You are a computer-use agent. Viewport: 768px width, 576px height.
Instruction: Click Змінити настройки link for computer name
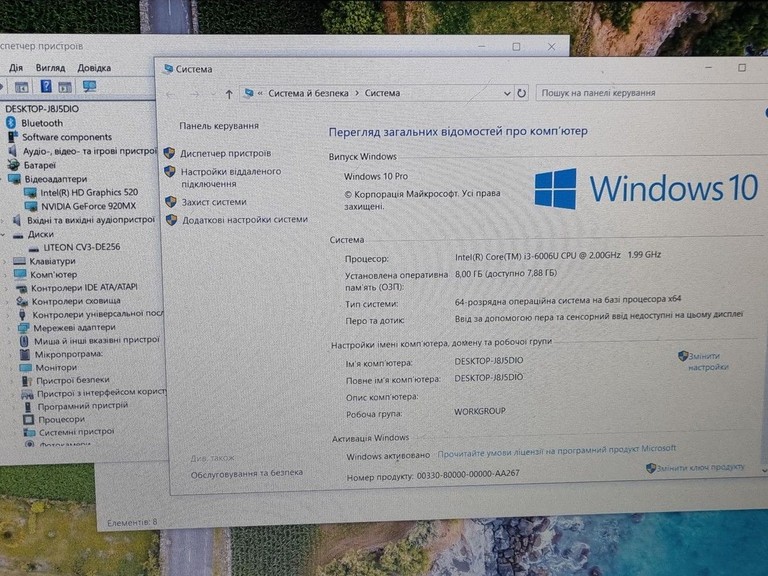pos(708,361)
